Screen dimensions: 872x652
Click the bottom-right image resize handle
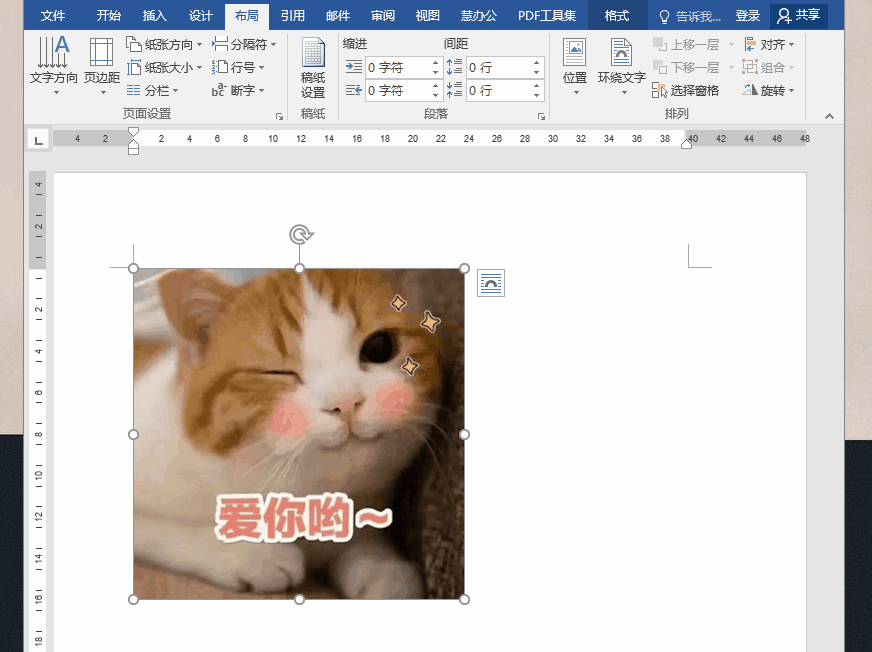pyautogui.click(x=464, y=599)
